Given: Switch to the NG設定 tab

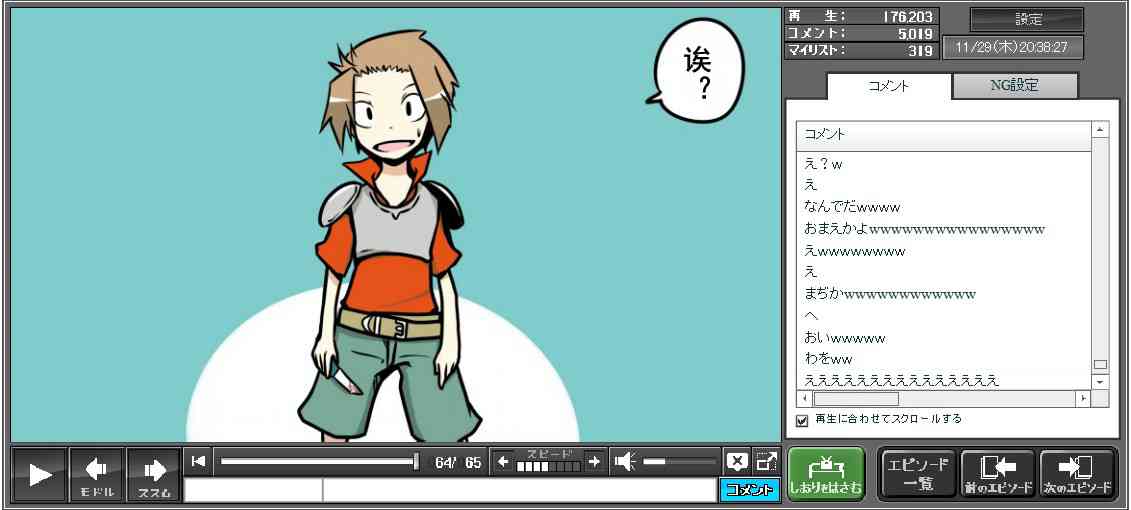Looking at the screenshot, I should 1014,86.
